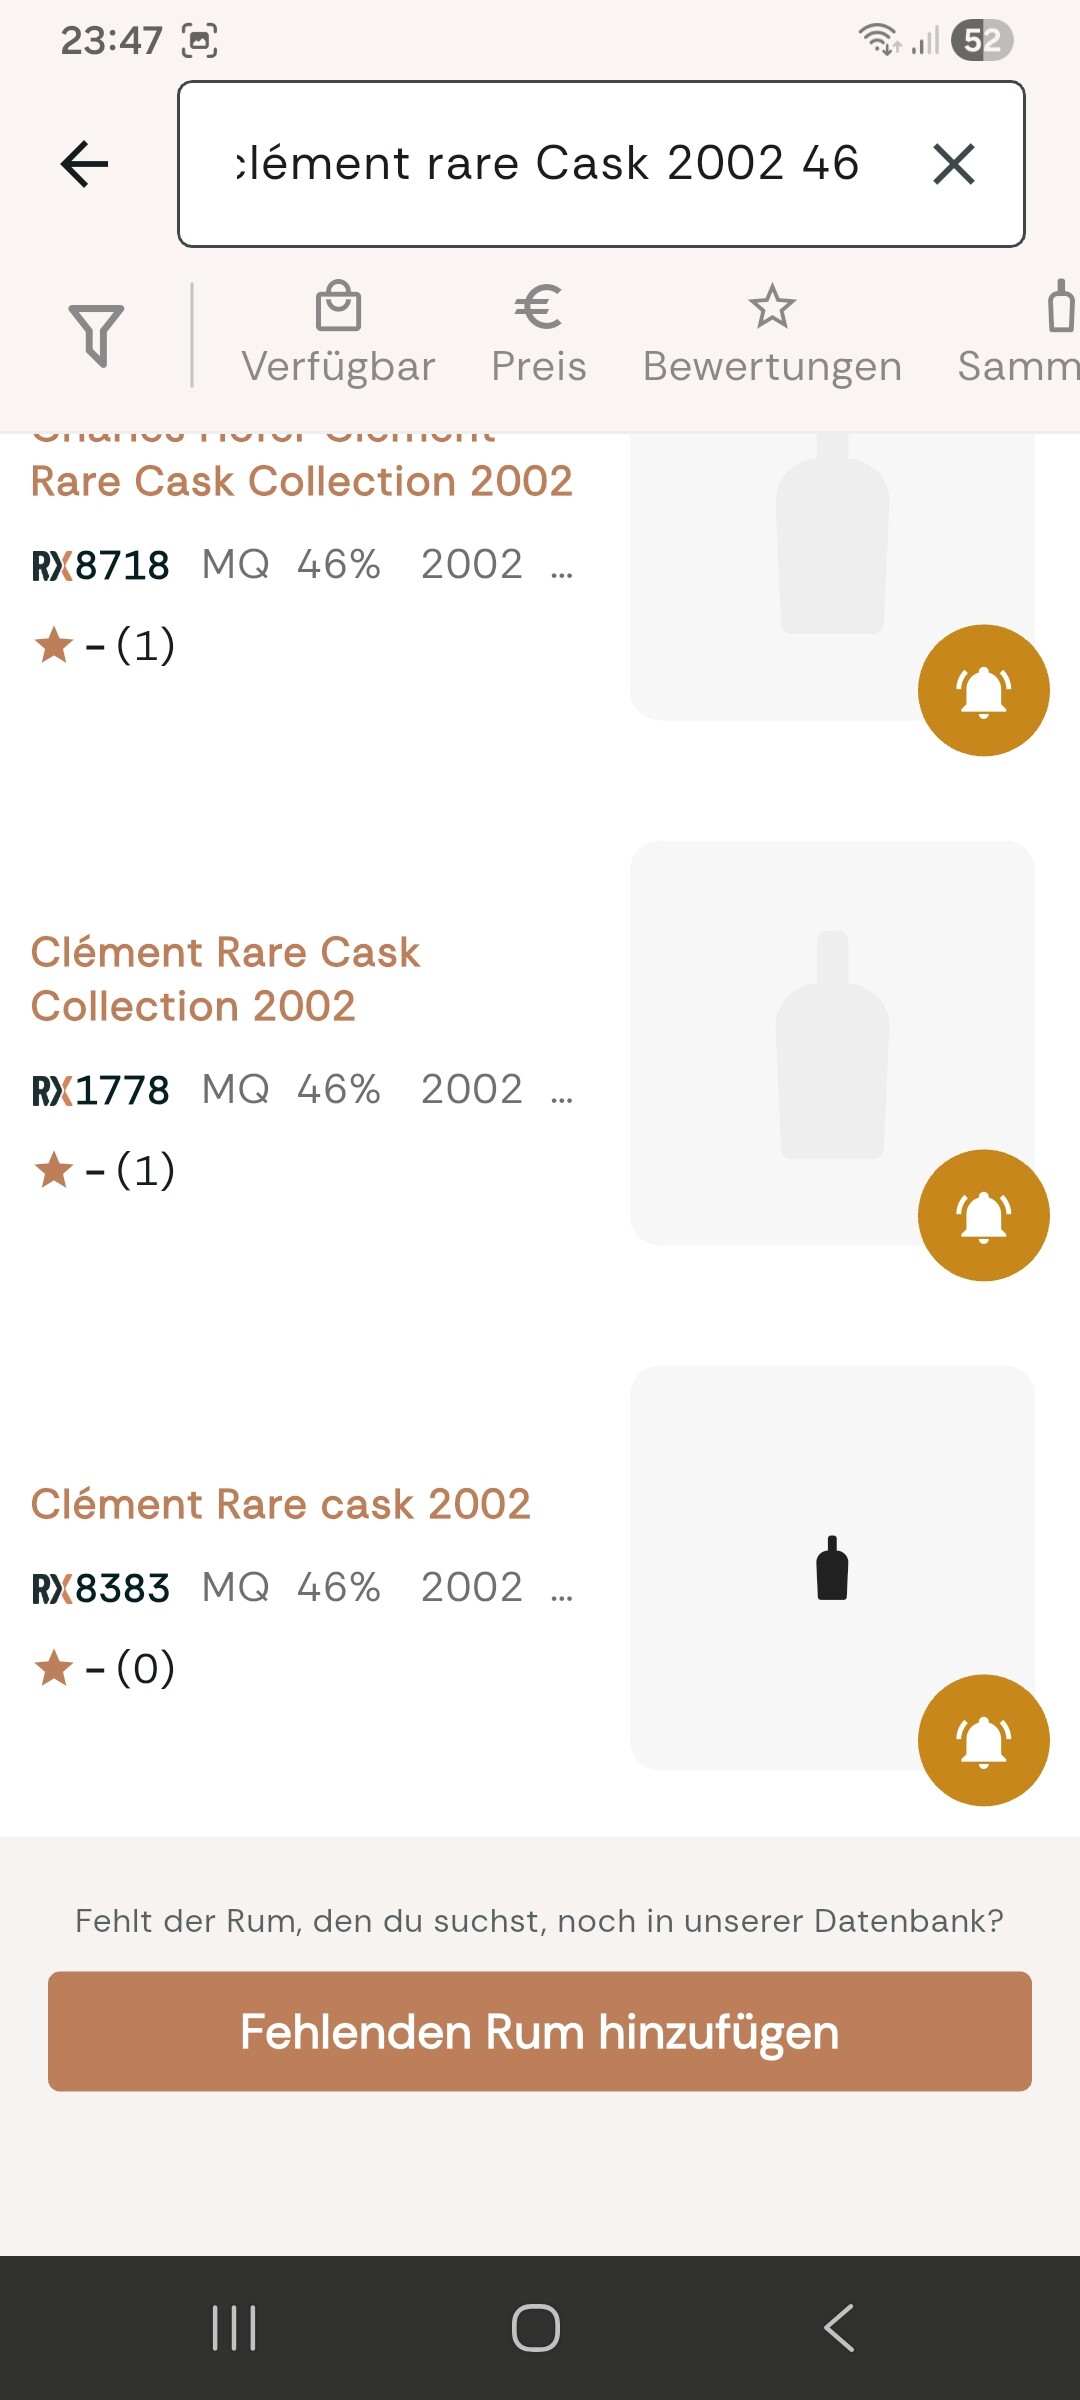Enable the alert bell for RX1778 rum
Viewport: 1080px width, 2400px height.
983,1215
